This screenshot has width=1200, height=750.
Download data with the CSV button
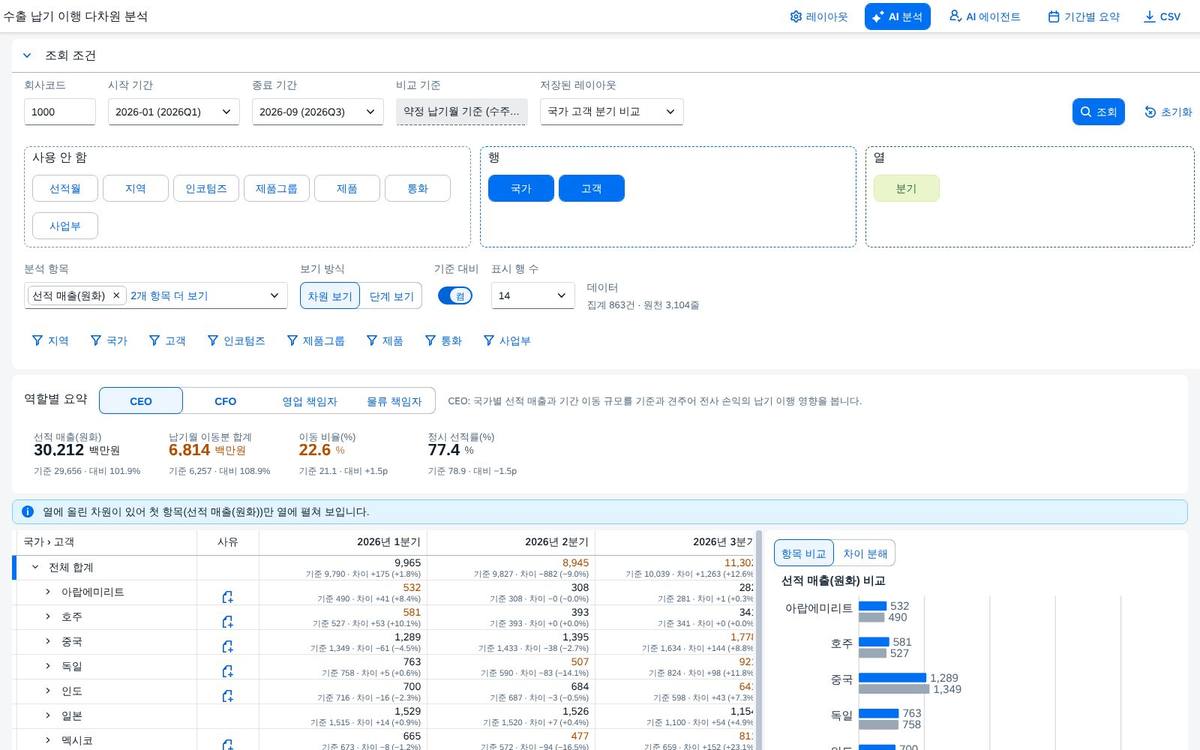click(x=1162, y=17)
